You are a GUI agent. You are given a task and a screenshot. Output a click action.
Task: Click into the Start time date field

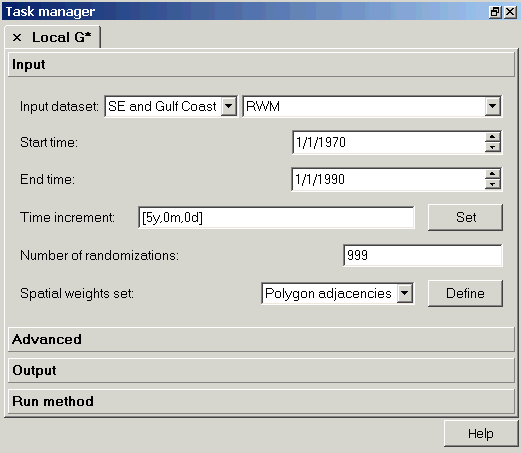pos(389,142)
